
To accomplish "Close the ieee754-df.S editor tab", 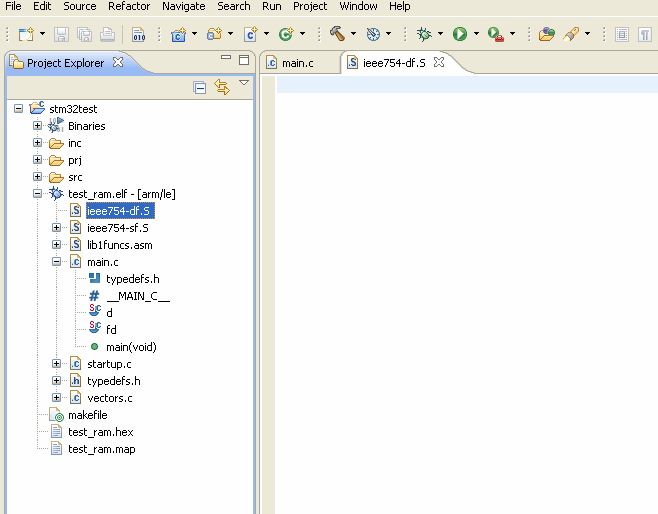I will [439, 62].
